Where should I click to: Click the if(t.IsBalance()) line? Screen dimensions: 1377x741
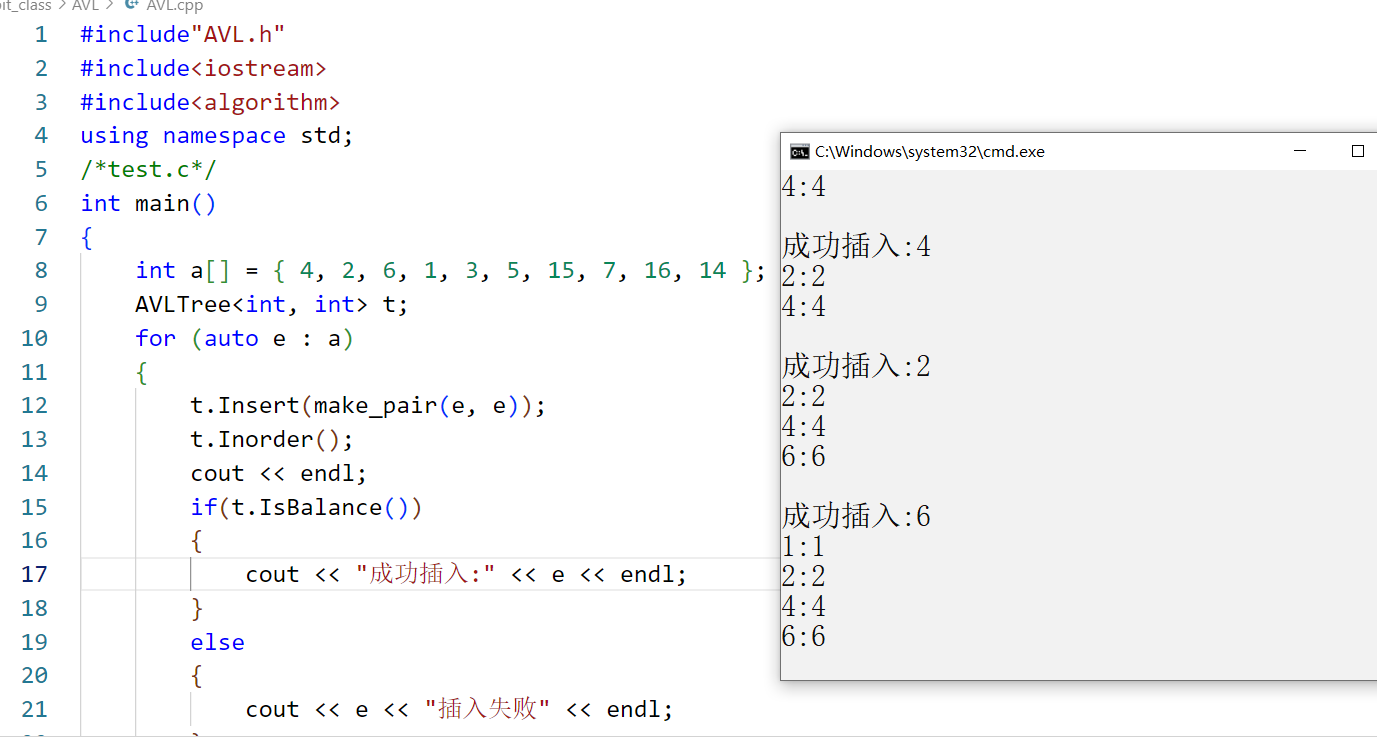point(306,507)
